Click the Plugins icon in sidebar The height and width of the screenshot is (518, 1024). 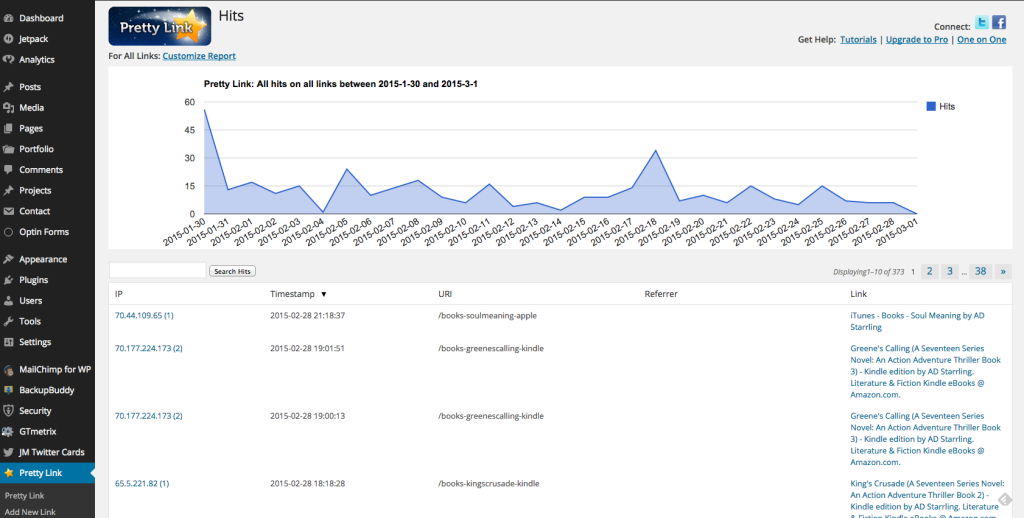coord(9,280)
